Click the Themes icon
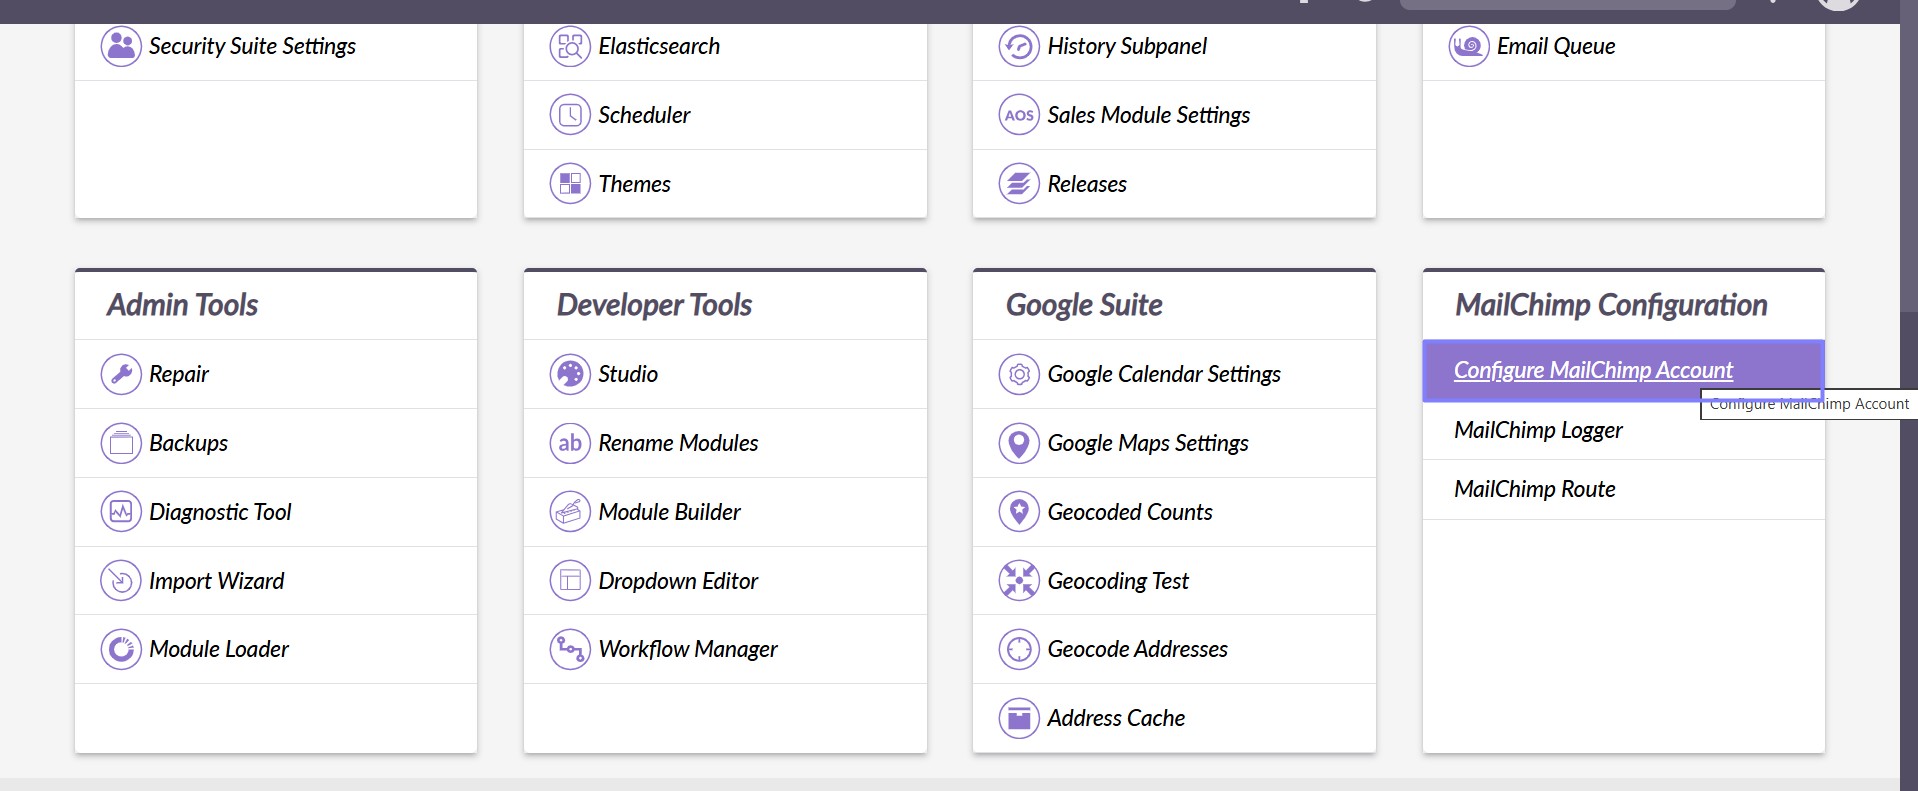 coord(570,184)
